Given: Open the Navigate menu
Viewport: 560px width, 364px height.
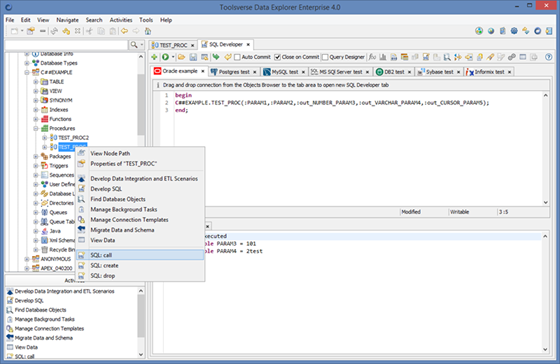Looking at the screenshot, I should 67,20.
